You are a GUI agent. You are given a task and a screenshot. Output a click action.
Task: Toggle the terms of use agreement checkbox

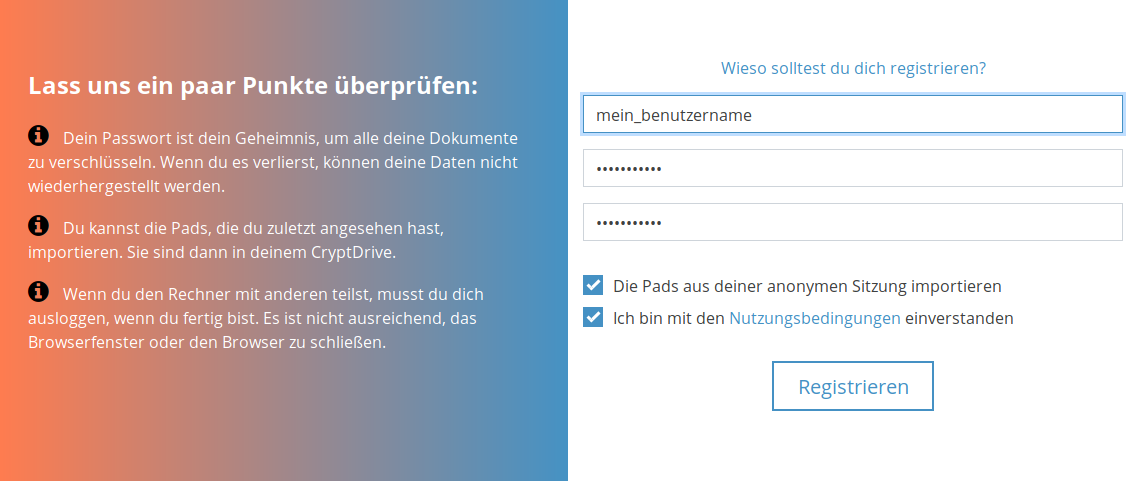coord(593,318)
